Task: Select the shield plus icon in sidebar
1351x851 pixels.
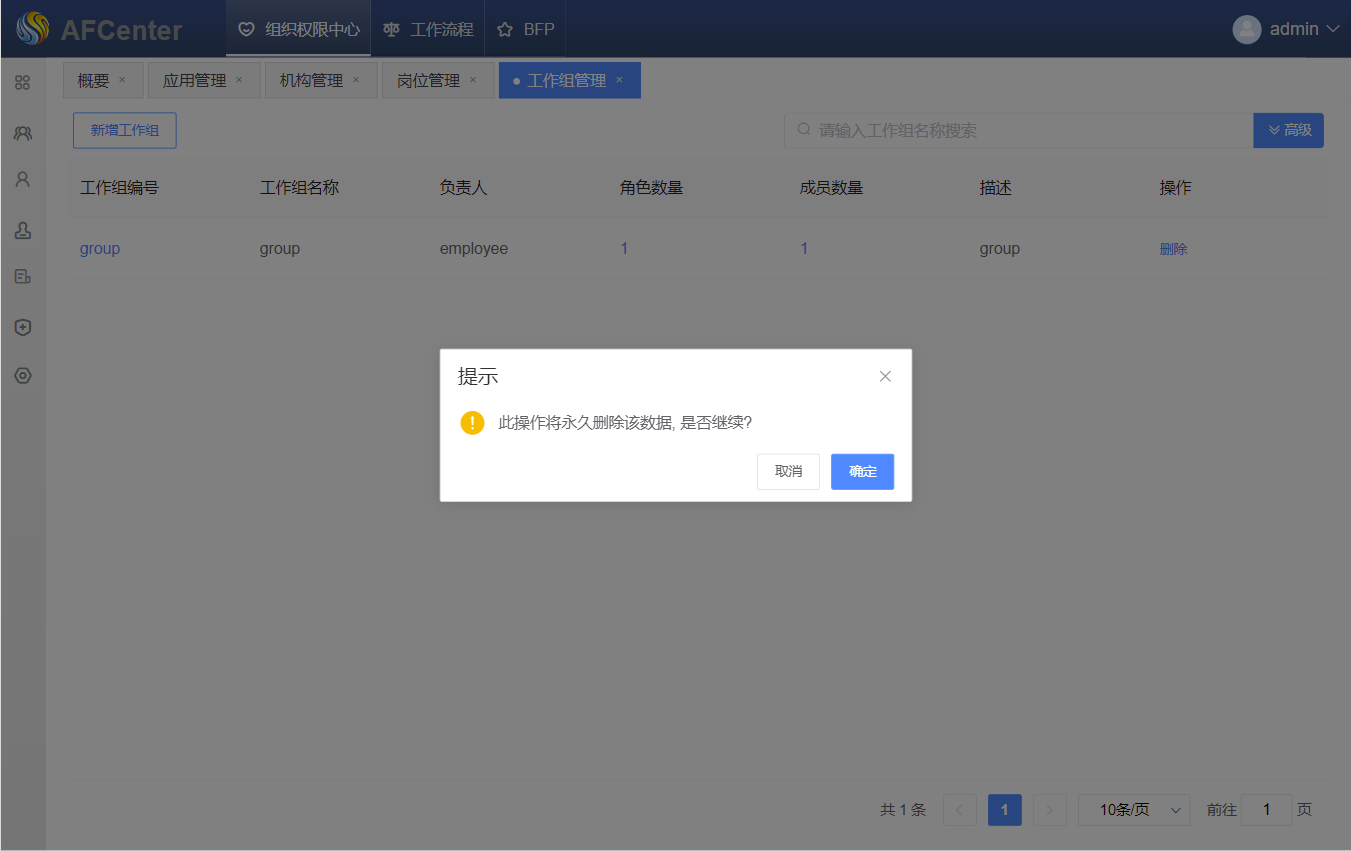Action: 22,327
